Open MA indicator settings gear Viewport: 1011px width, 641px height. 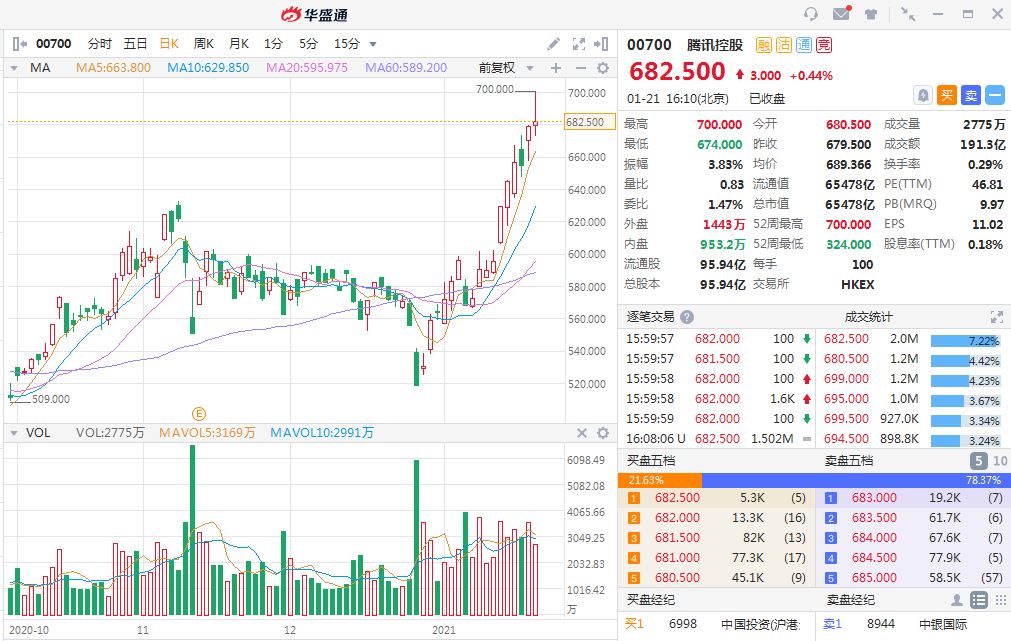603,68
